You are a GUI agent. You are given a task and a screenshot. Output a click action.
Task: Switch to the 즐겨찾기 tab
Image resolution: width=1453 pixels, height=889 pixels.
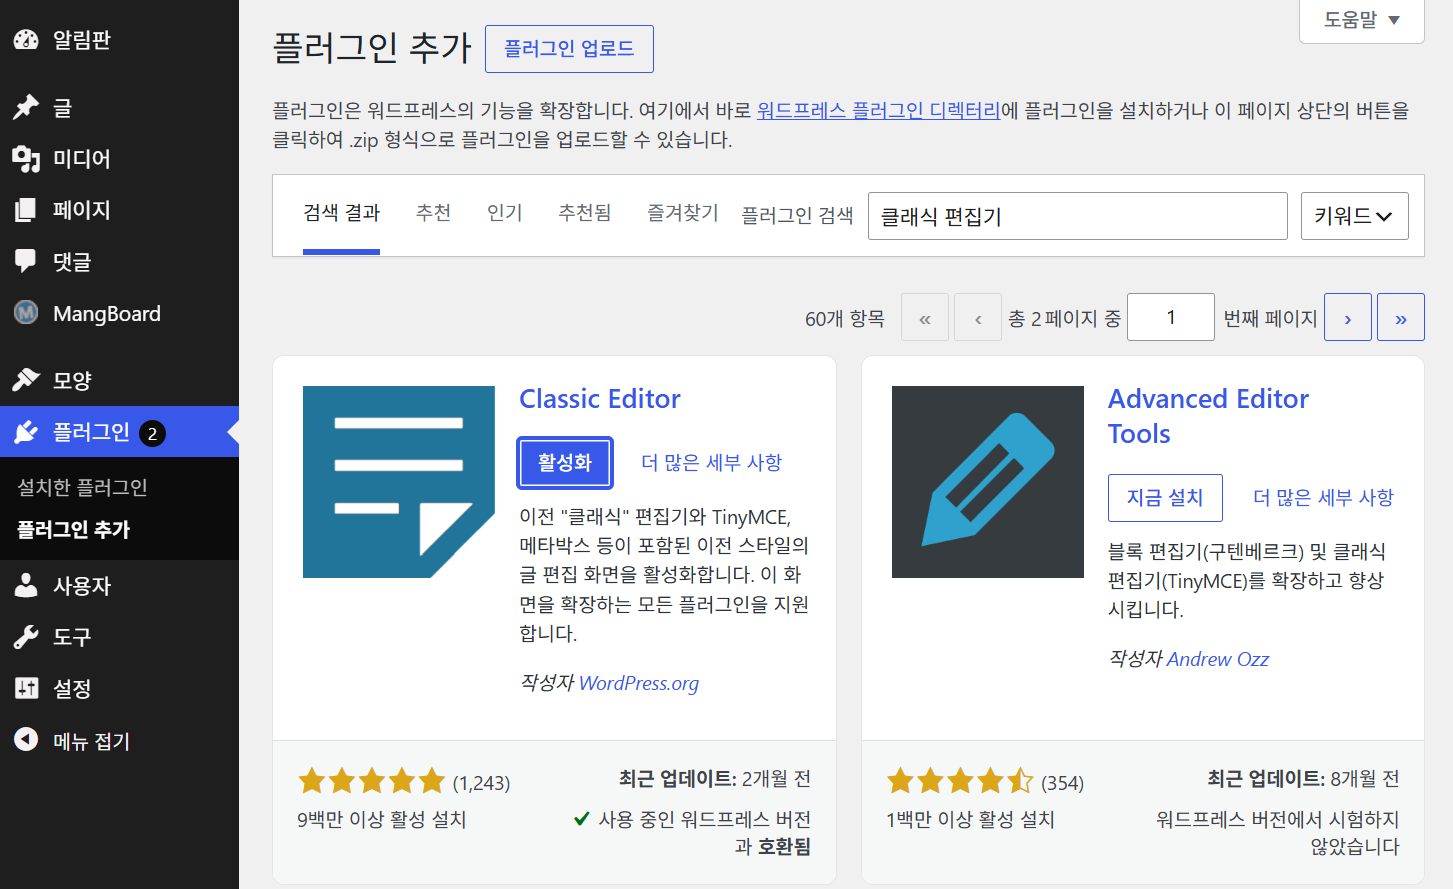click(x=683, y=213)
